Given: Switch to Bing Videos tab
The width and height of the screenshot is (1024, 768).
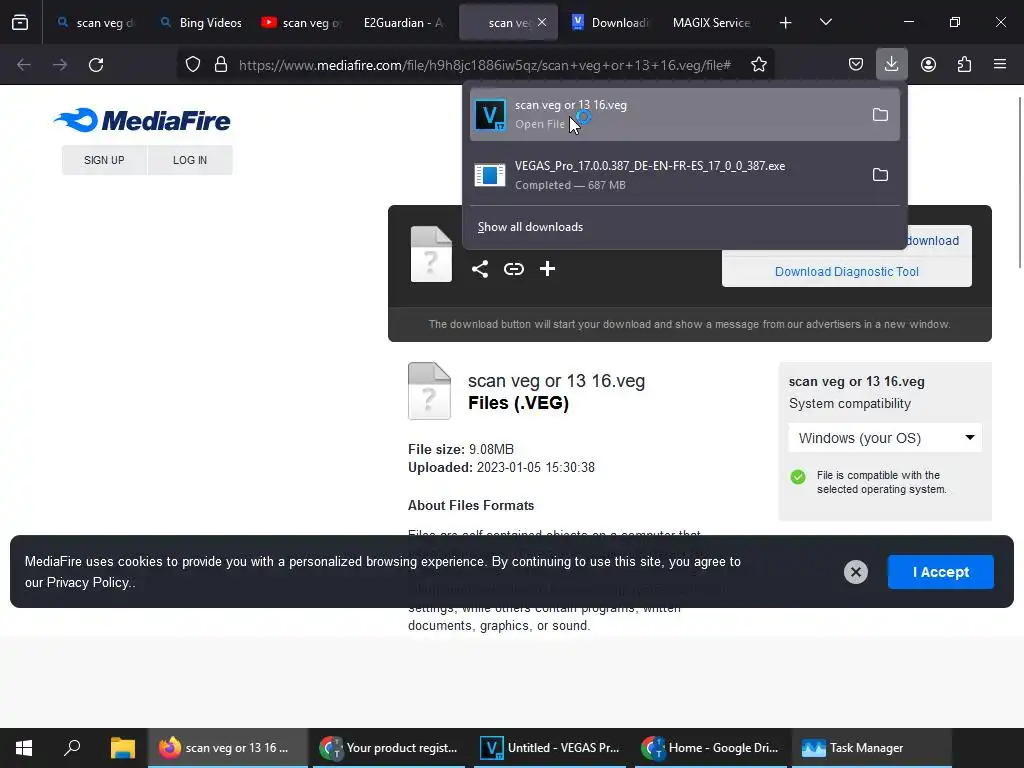Looking at the screenshot, I should coord(202,23).
